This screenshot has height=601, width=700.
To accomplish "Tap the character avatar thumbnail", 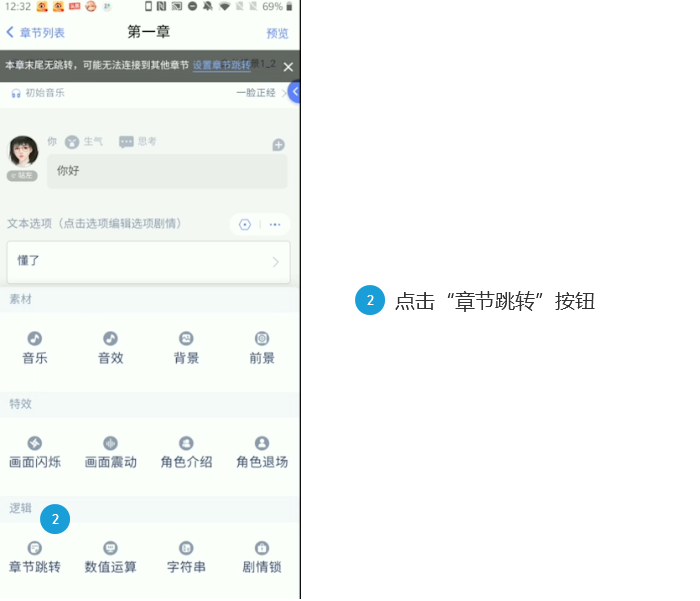I will [x=23, y=151].
